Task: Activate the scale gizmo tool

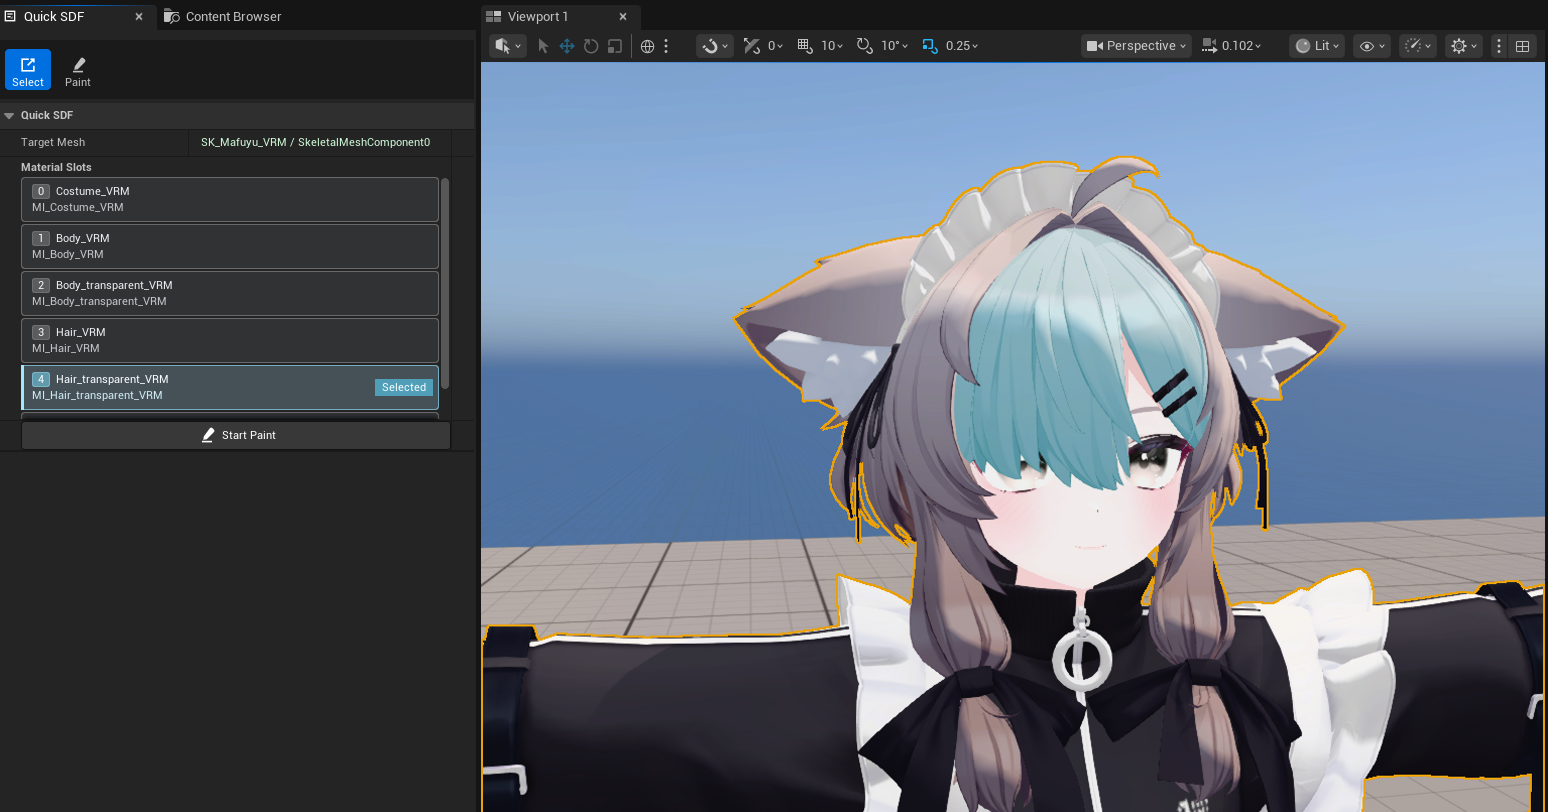Action: (615, 46)
